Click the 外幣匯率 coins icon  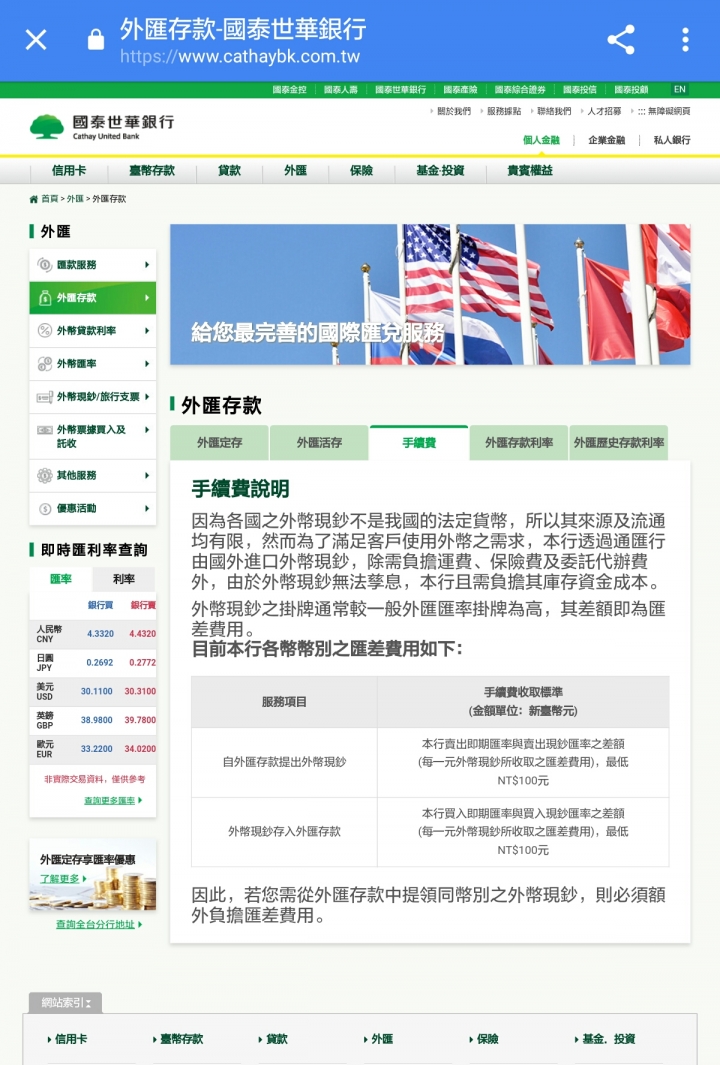click(x=44, y=364)
